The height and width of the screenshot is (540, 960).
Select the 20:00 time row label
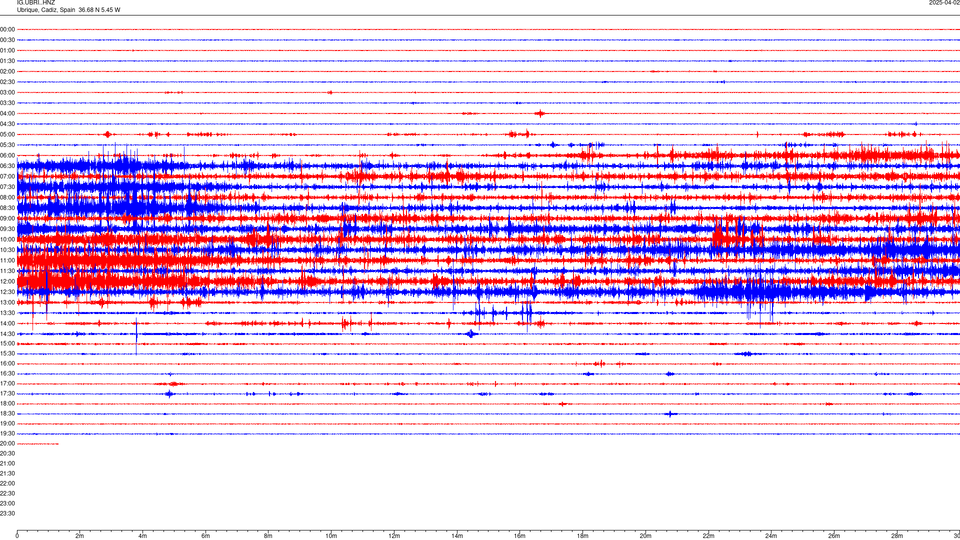tap(7, 443)
